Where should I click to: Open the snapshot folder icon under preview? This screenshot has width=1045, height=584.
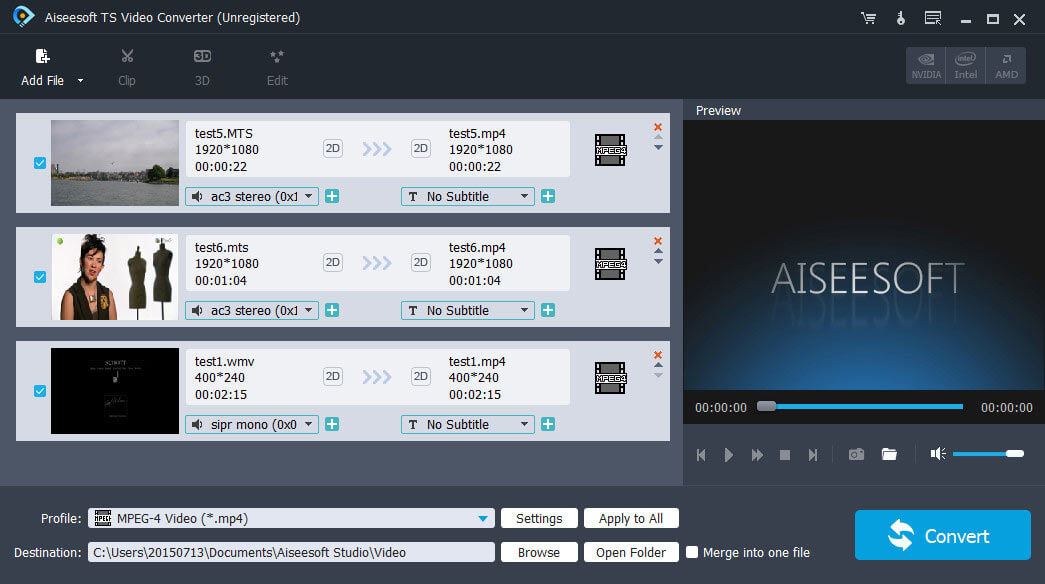click(889, 454)
